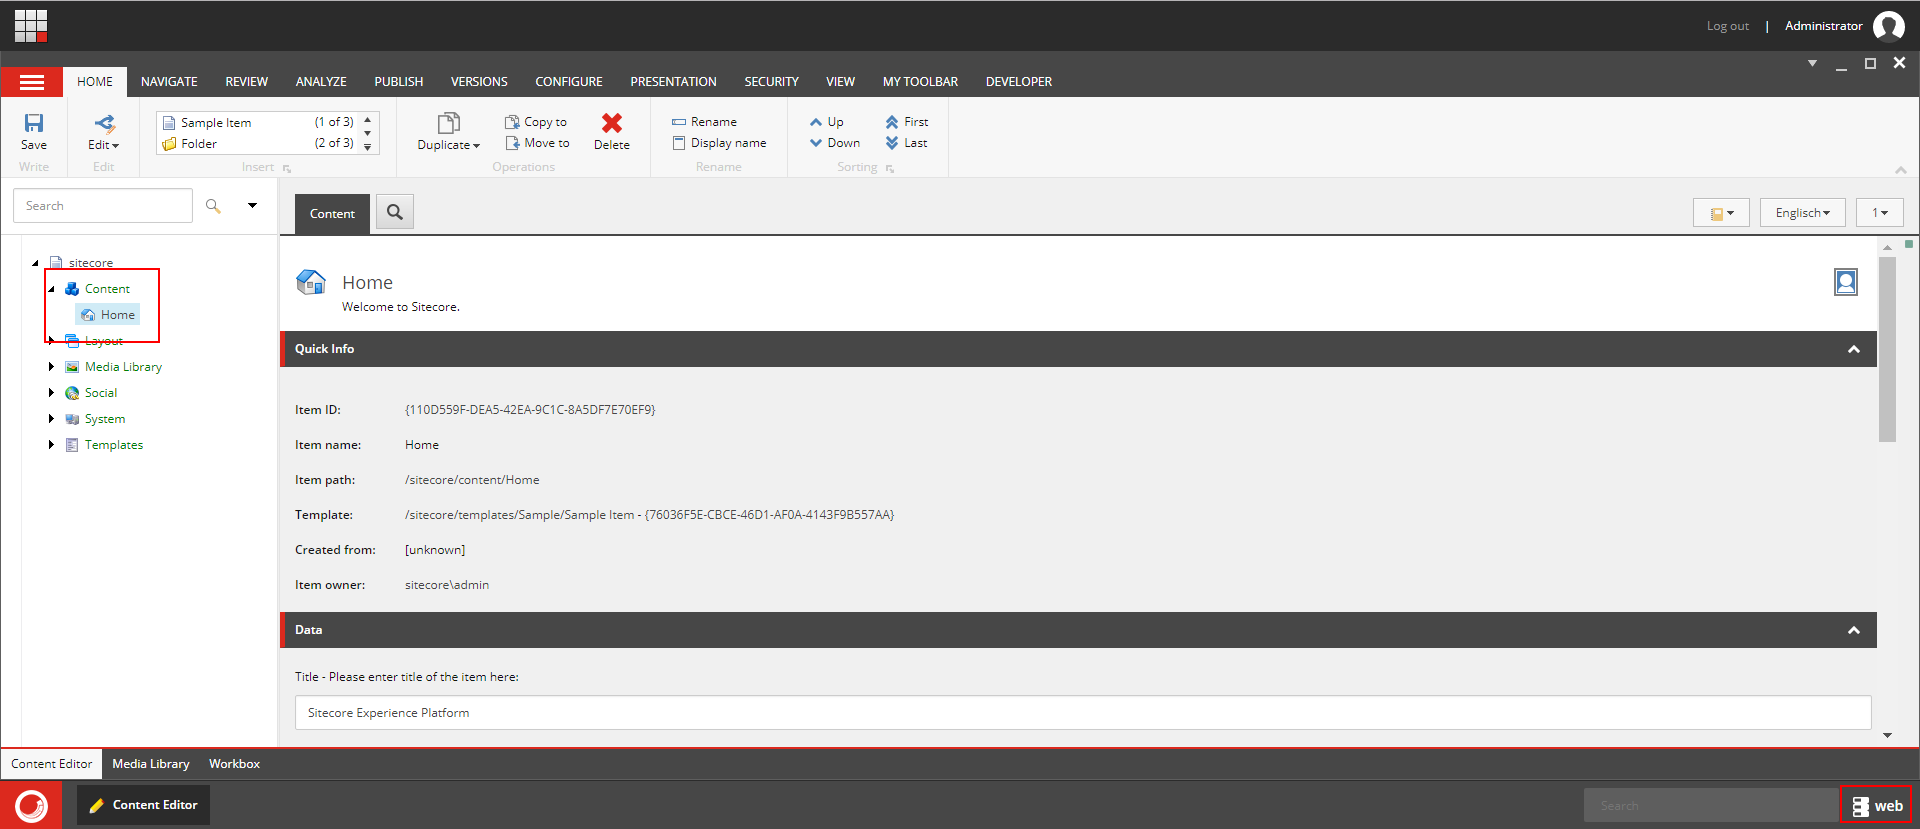Viewport: 1920px width, 829px height.
Task: Open the Englisch language dropdown
Action: point(1802,213)
